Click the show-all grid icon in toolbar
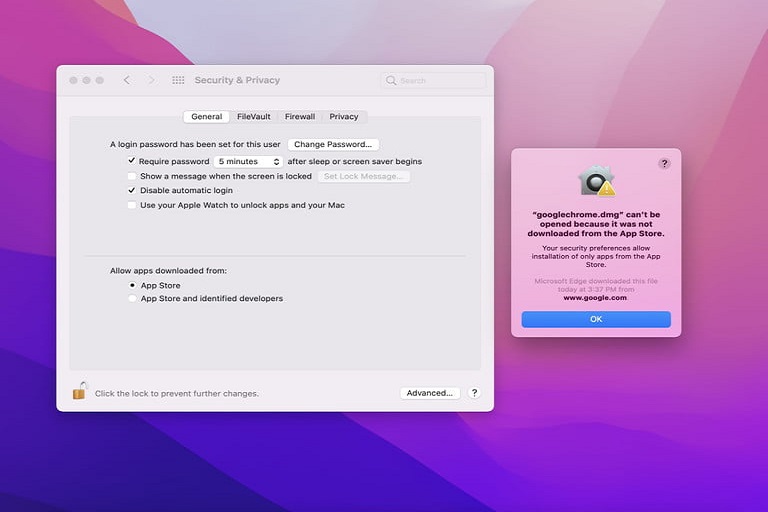The height and width of the screenshot is (512, 768). pyautogui.click(x=178, y=80)
